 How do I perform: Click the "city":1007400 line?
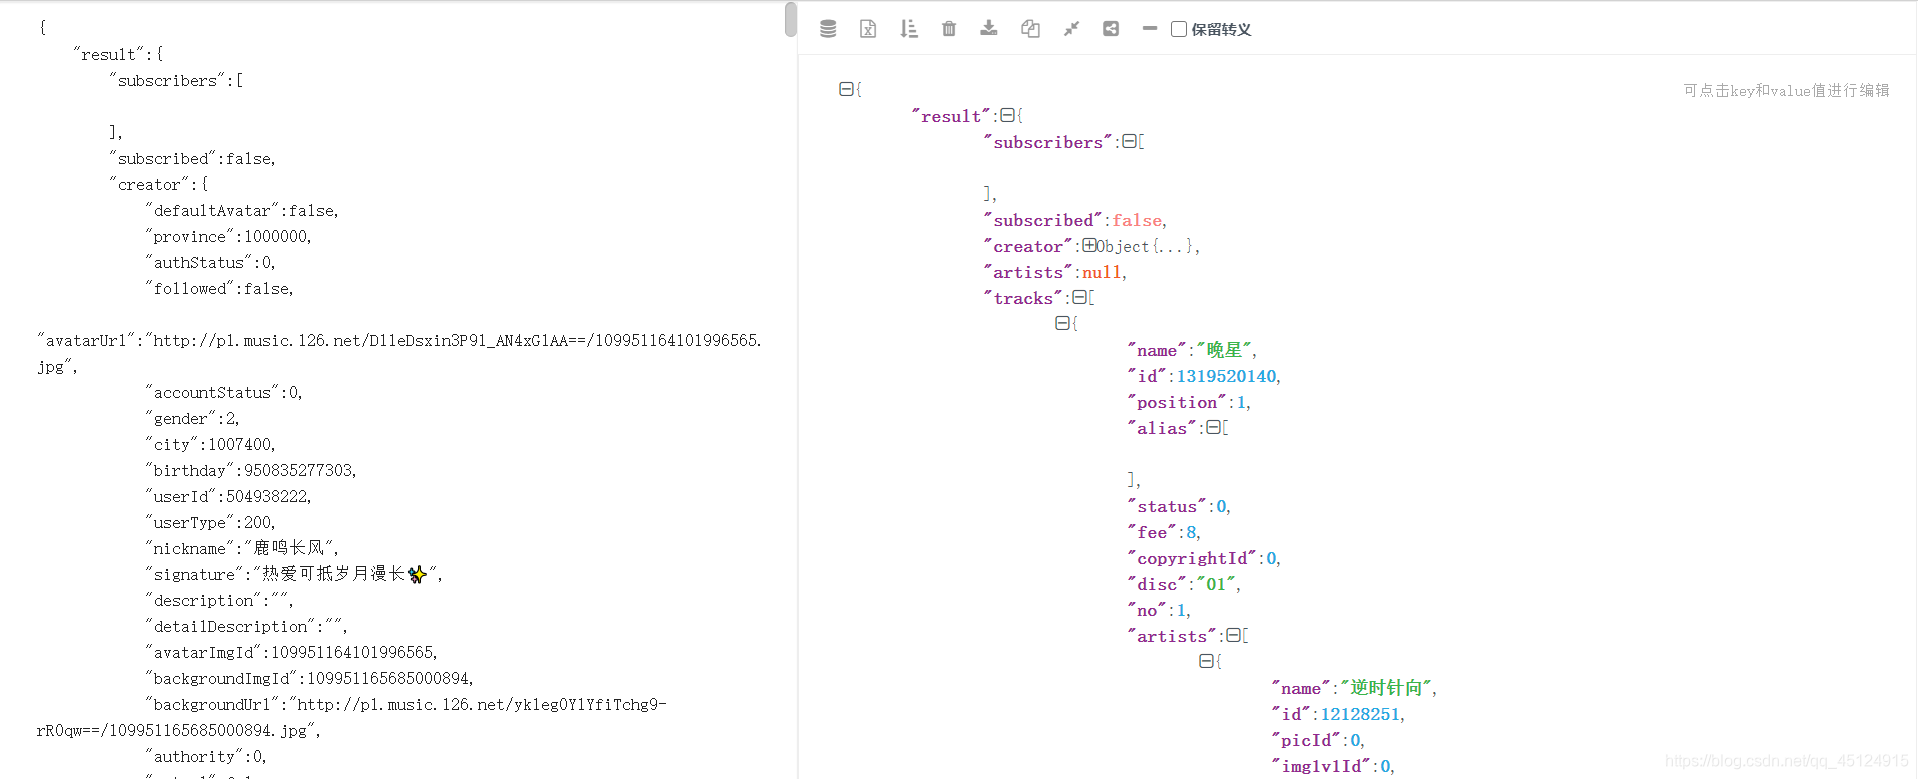(211, 444)
